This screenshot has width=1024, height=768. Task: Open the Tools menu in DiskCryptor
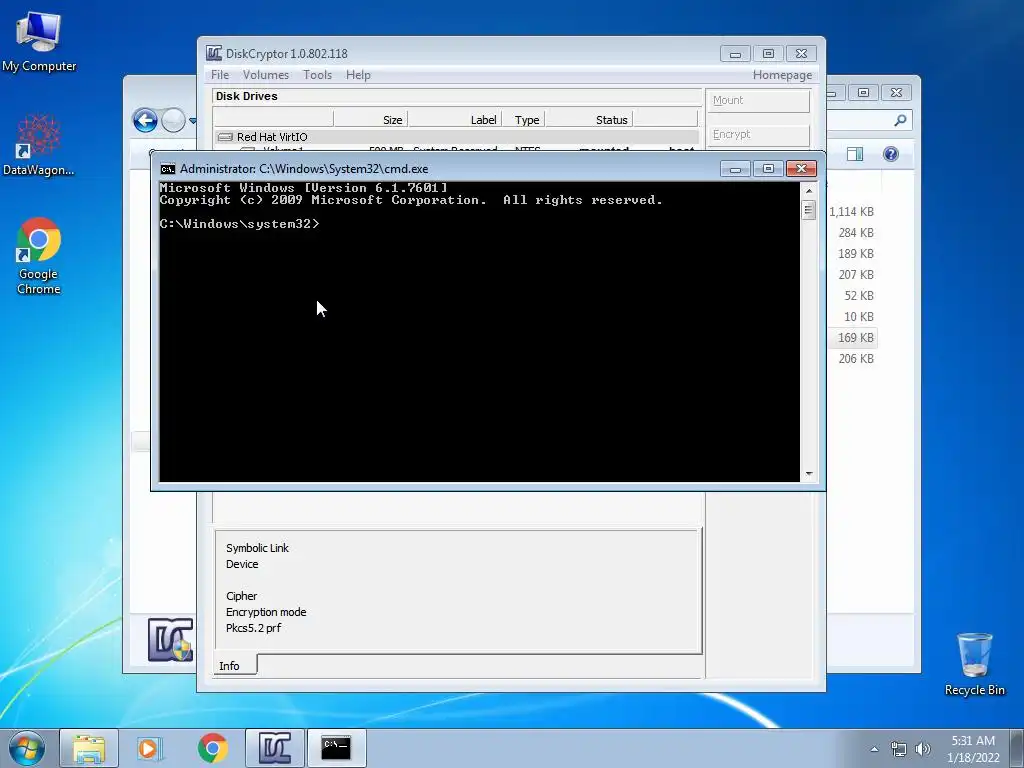click(317, 75)
